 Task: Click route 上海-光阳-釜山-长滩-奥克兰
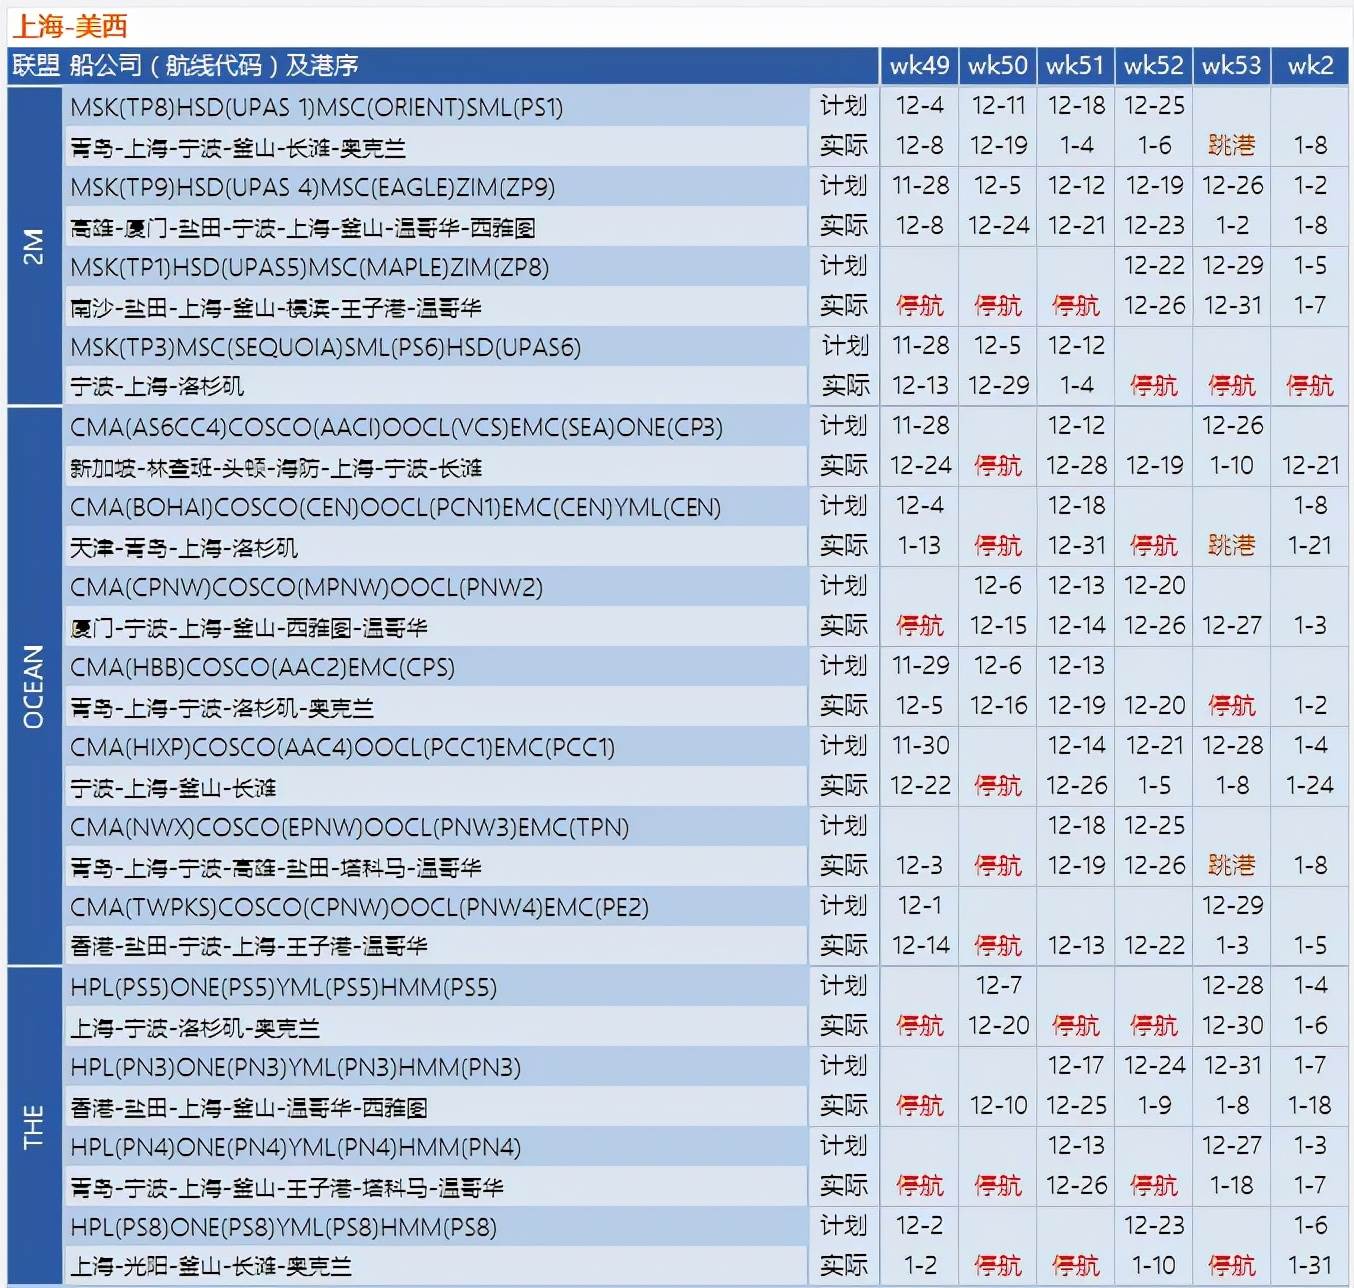click(211, 1266)
